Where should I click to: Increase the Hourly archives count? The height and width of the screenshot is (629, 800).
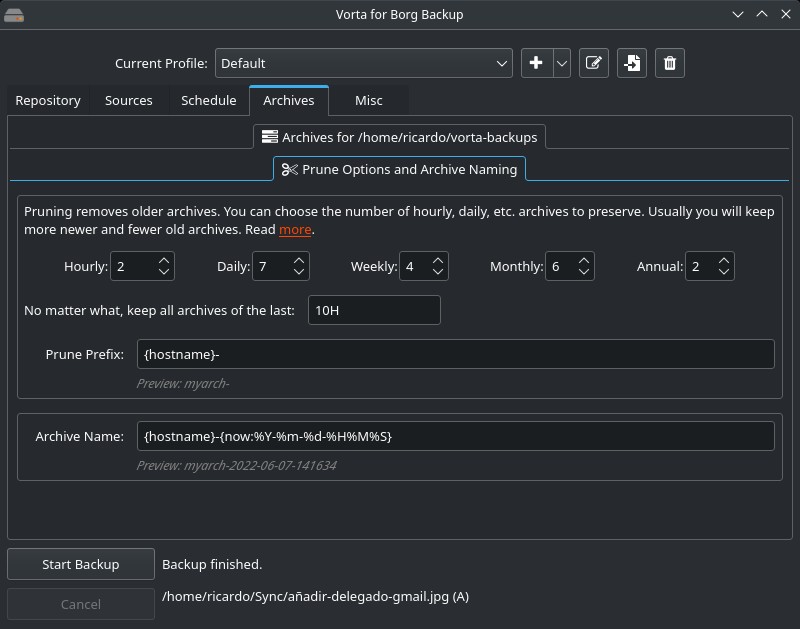click(x=164, y=260)
